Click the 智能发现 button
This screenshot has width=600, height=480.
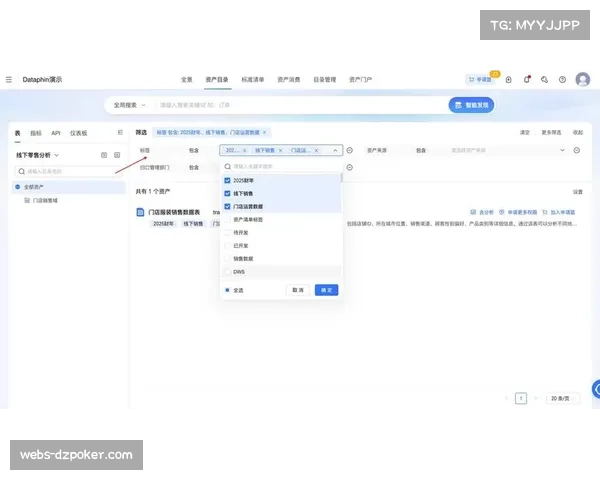coord(471,105)
